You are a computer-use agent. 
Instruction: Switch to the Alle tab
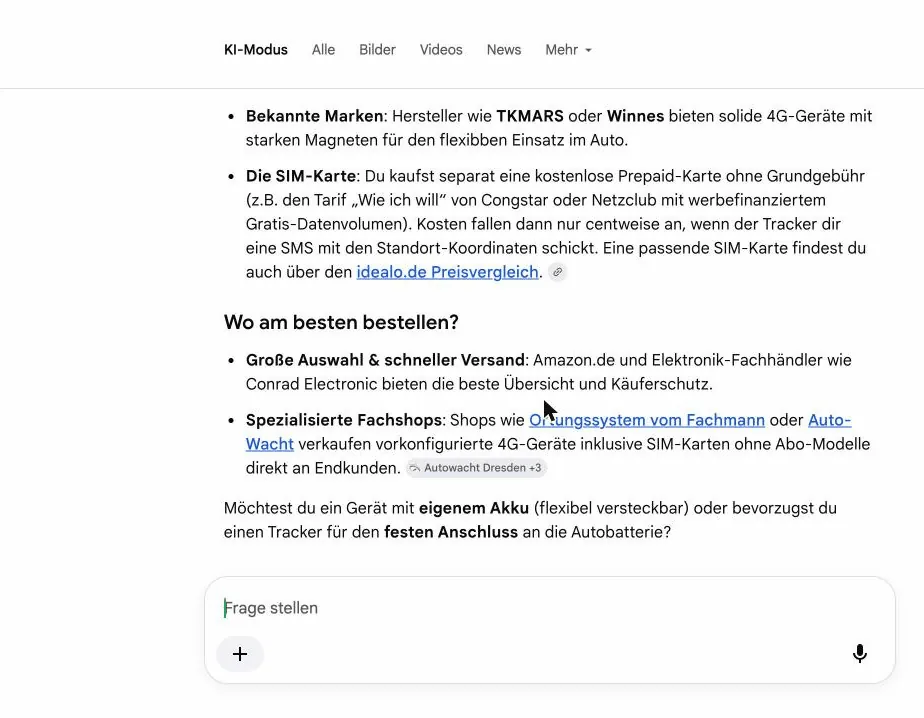[324, 50]
